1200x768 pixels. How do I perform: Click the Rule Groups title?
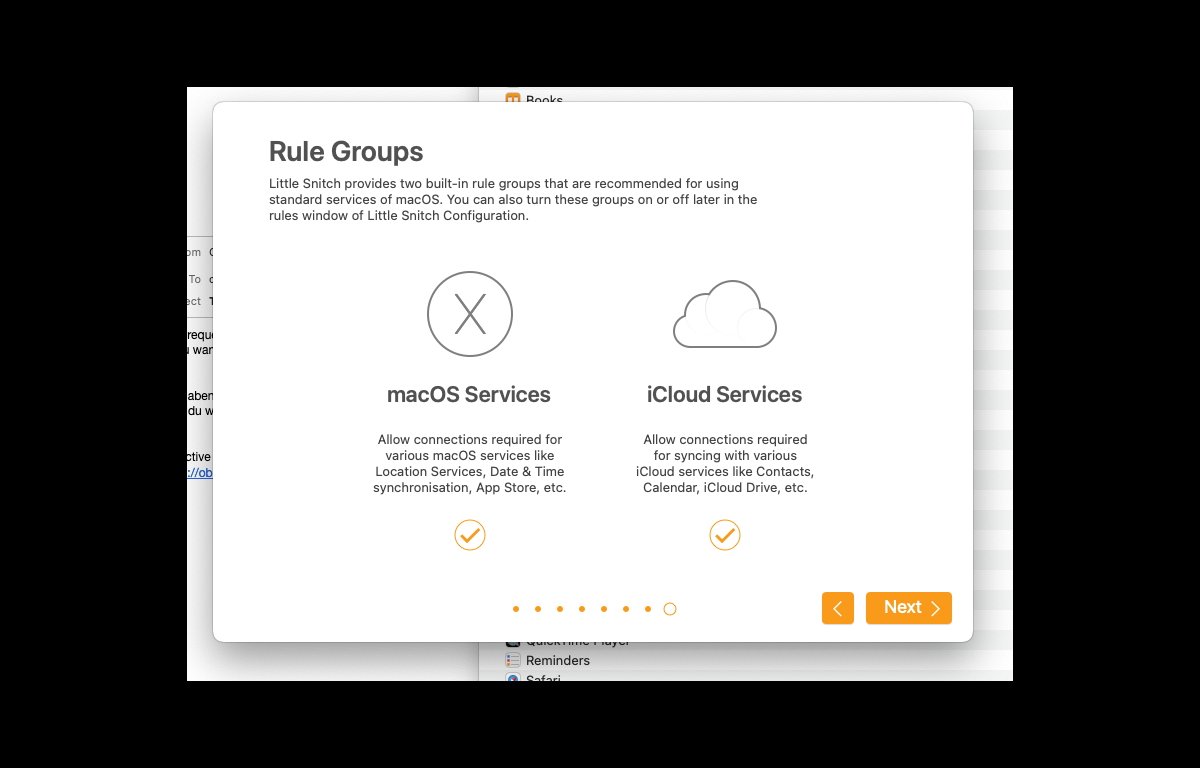point(346,152)
